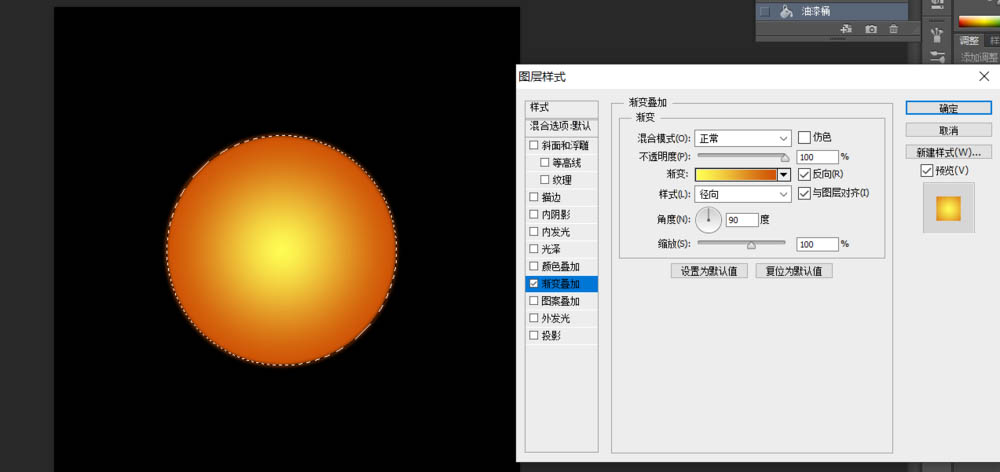Image resolution: width=1000 pixels, height=472 pixels.
Task: Enable the 纹理 checkbox
Action: click(545, 180)
